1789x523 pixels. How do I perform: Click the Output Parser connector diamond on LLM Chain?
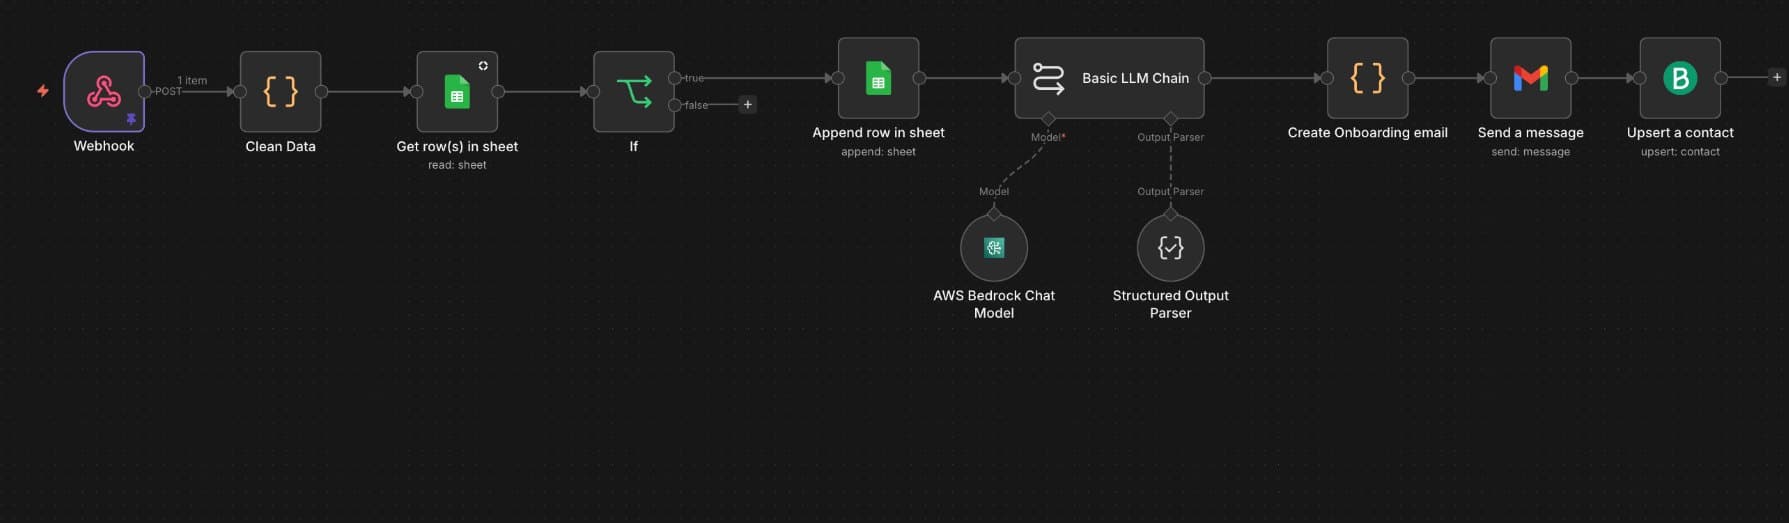[x=1171, y=119]
